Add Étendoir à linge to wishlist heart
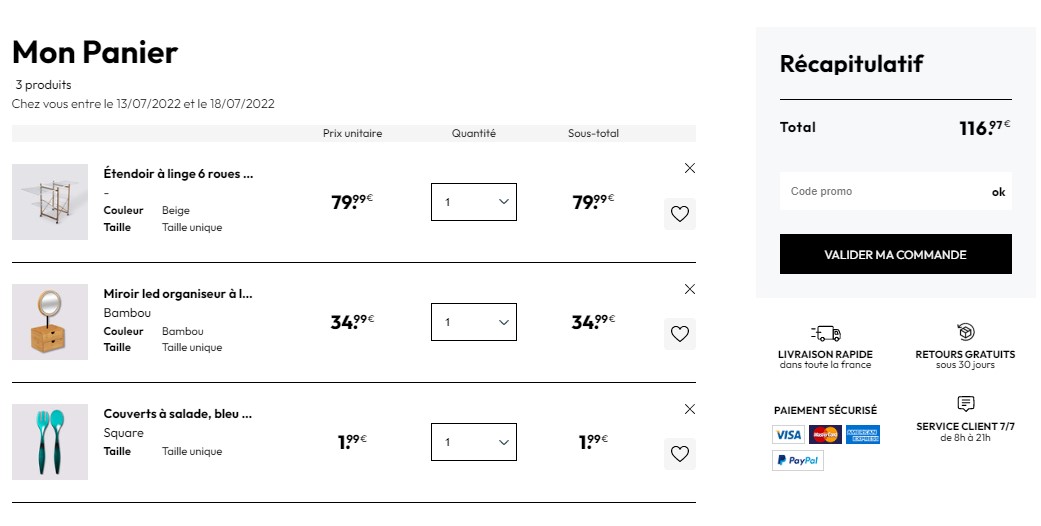This screenshot has height=526, width=1041. tap(680, 214)
